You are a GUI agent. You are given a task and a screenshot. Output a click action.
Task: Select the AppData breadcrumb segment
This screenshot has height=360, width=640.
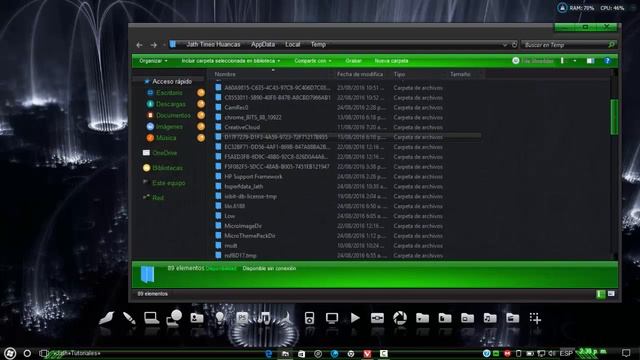pyautogui.click(x=263, y=44)
